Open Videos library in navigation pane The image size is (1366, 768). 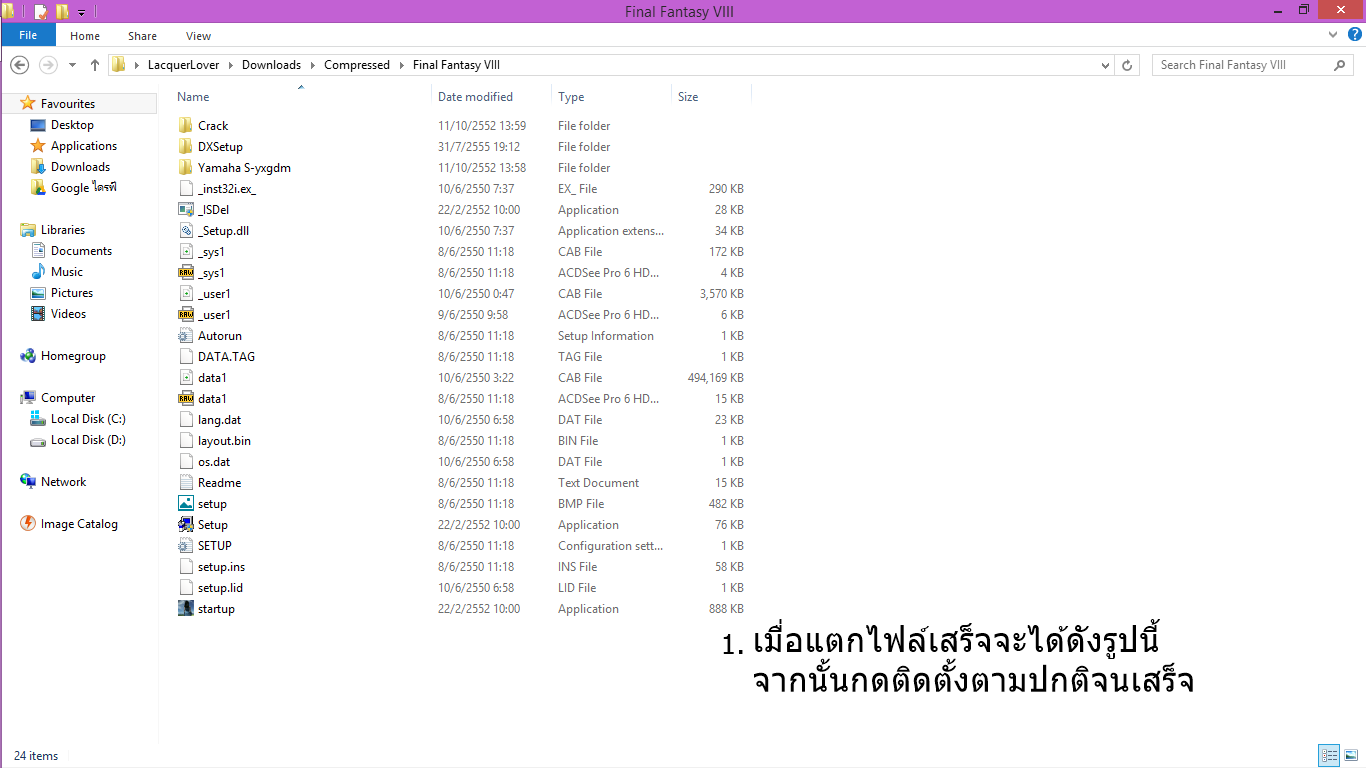click(x=68, y=314)
